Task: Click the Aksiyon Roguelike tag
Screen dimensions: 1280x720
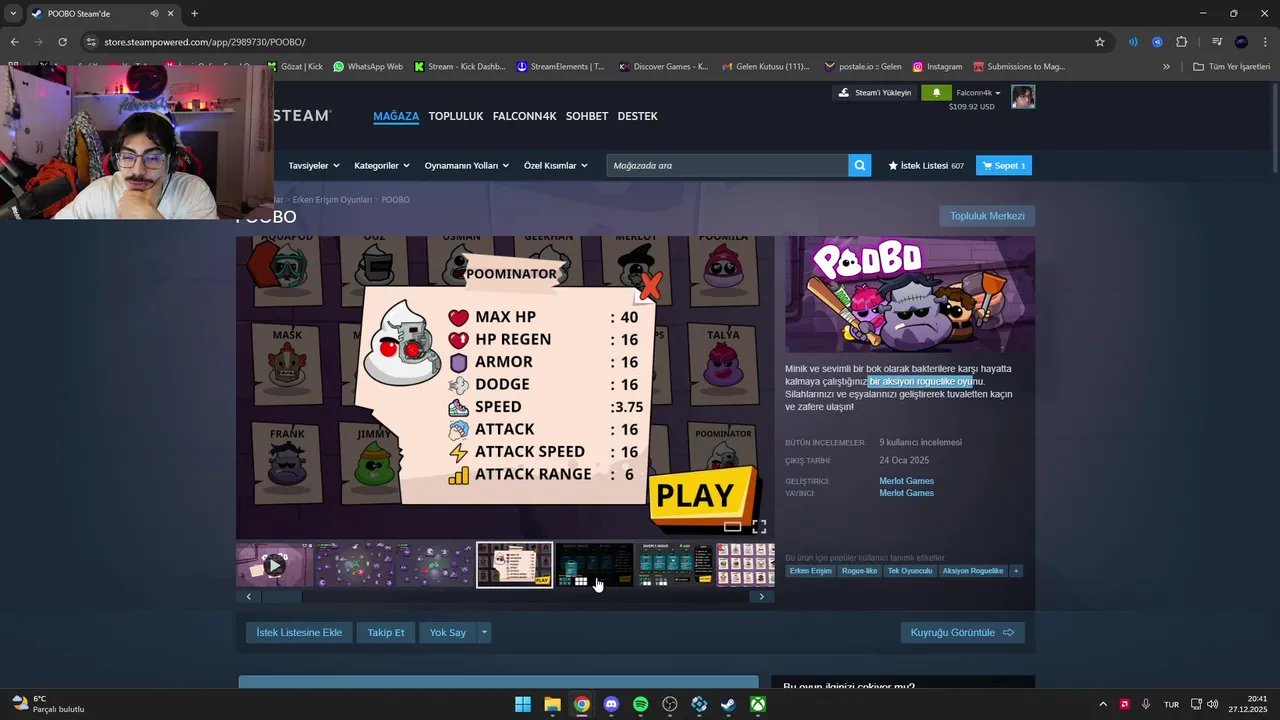Action: click(x=973, y=571)
